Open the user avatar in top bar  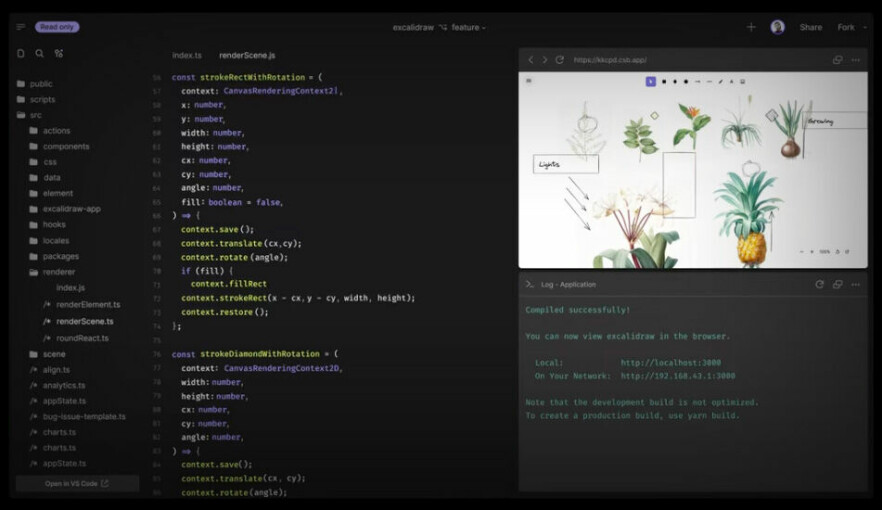[777, 27]
